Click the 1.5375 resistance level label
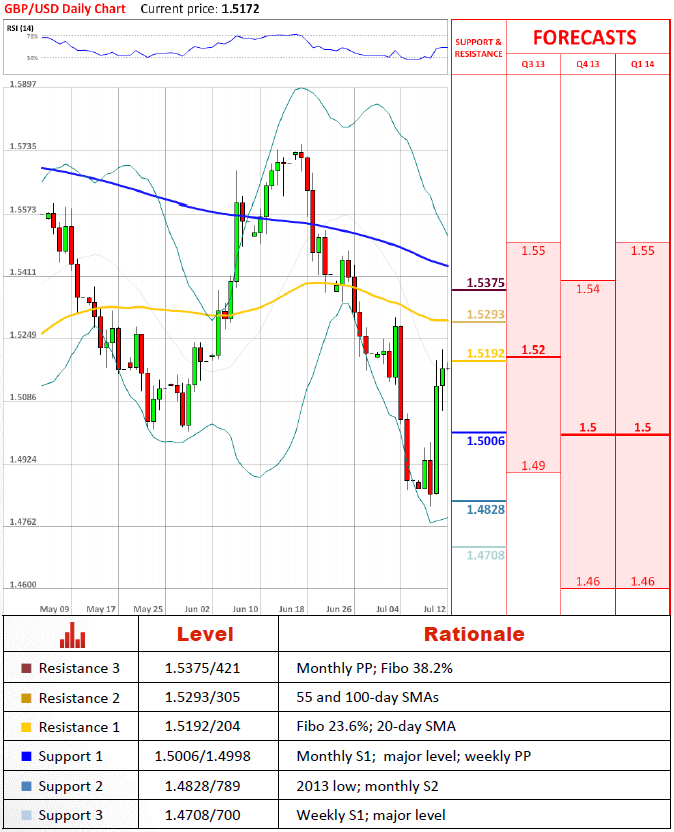Screen dimensions: 674x832 (485, 283)
